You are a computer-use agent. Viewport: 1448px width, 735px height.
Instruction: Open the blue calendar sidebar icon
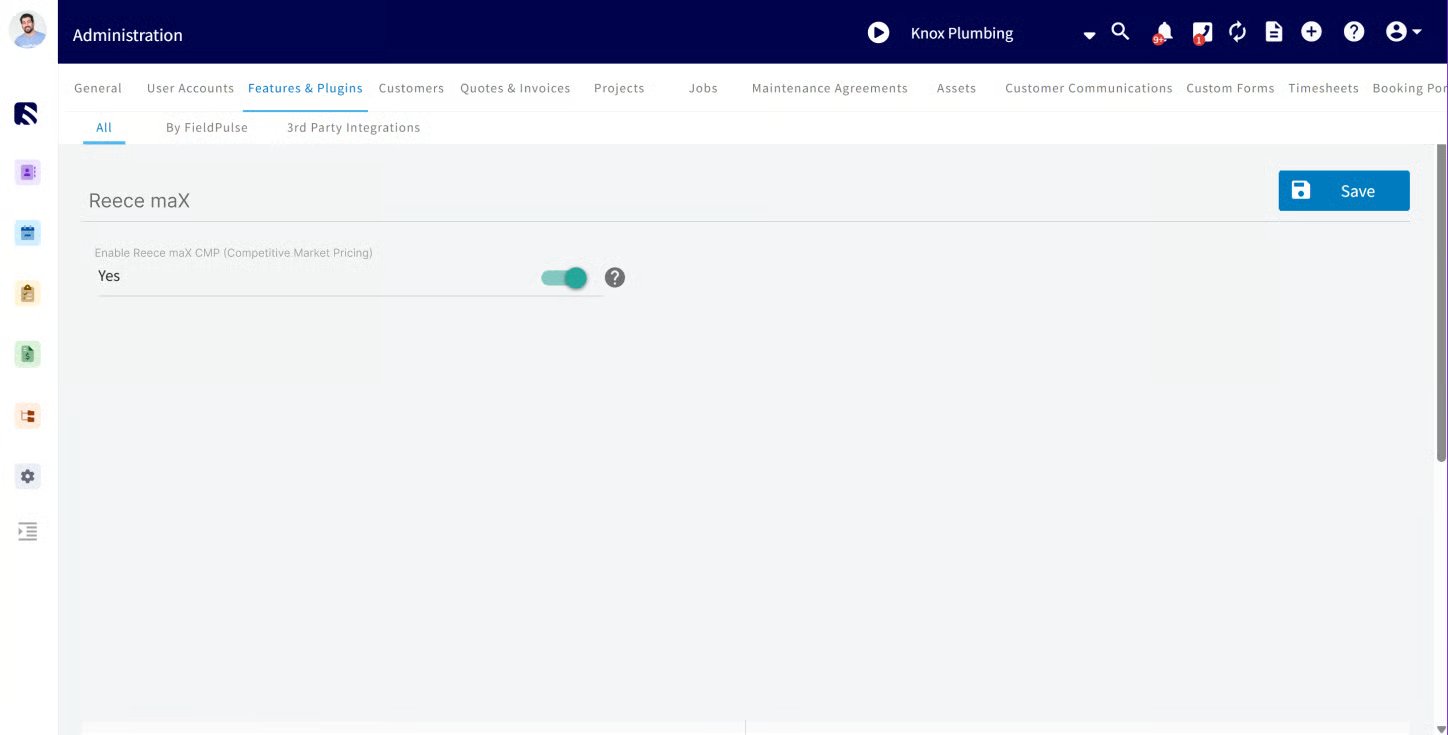point(28,233)
